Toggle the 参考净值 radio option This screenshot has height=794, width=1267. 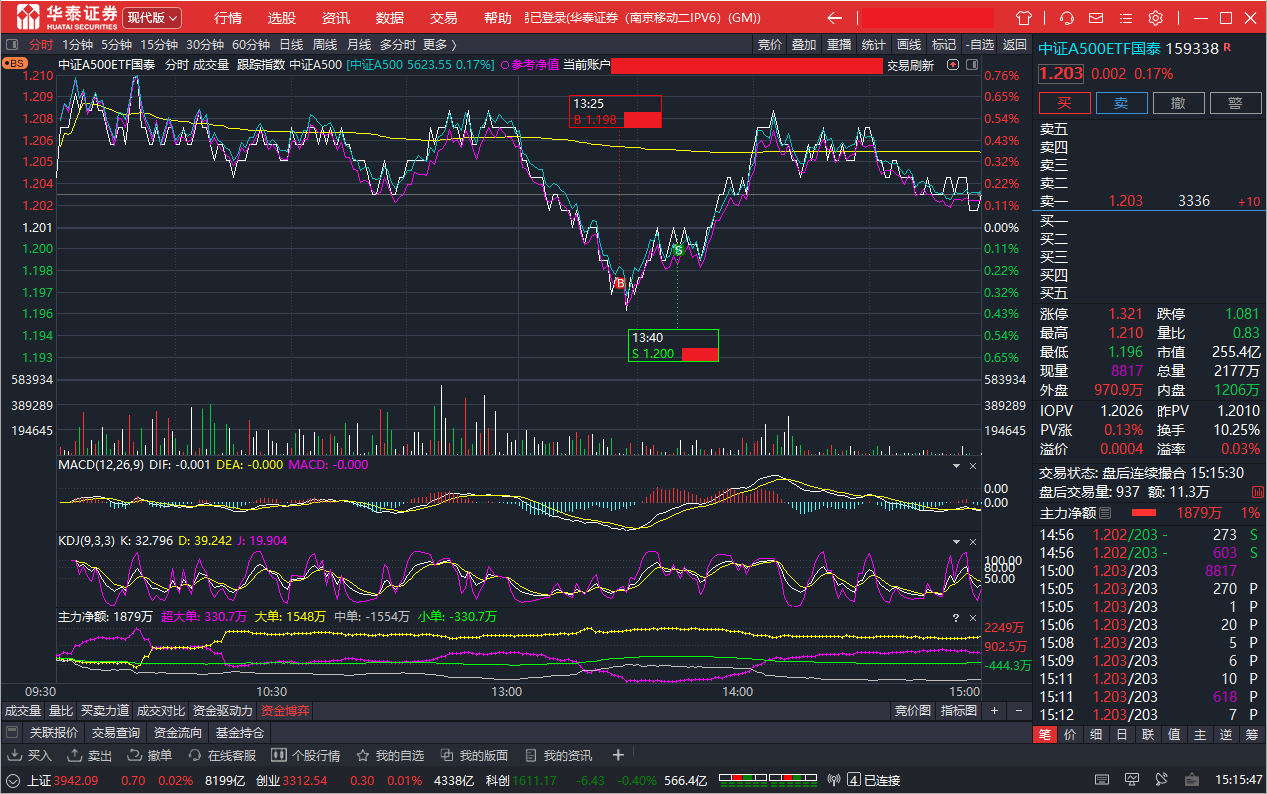530,65
